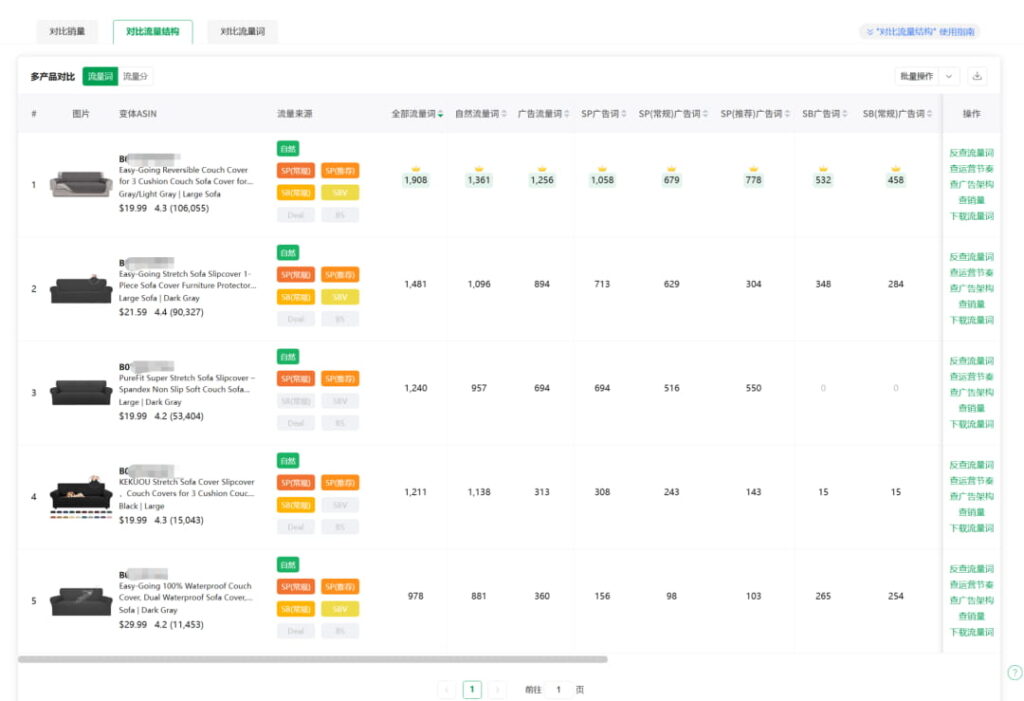Sort by 全部流量词 column sort icon
This screenshot has width=1024, height=701.
tap(441, 114)
